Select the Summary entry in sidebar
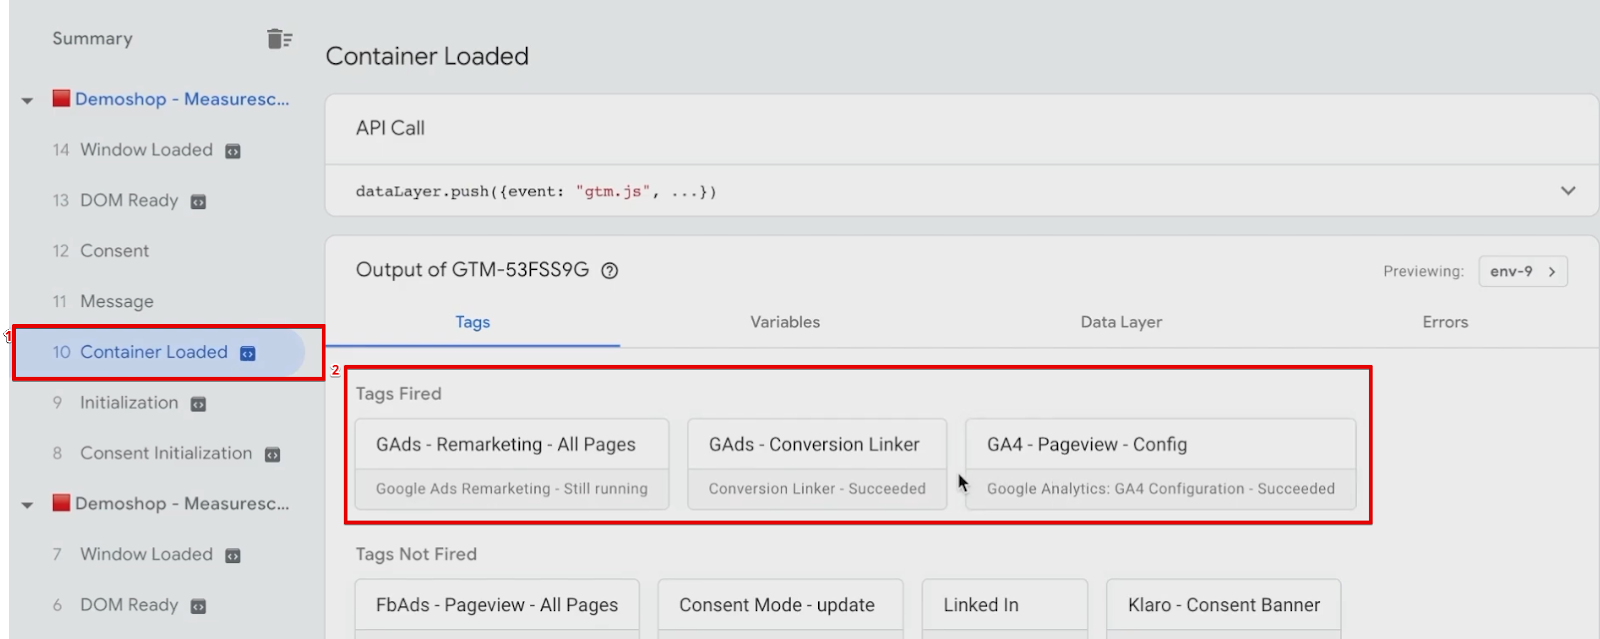Screen dimensions: 1600x639 tap(92, 38)
